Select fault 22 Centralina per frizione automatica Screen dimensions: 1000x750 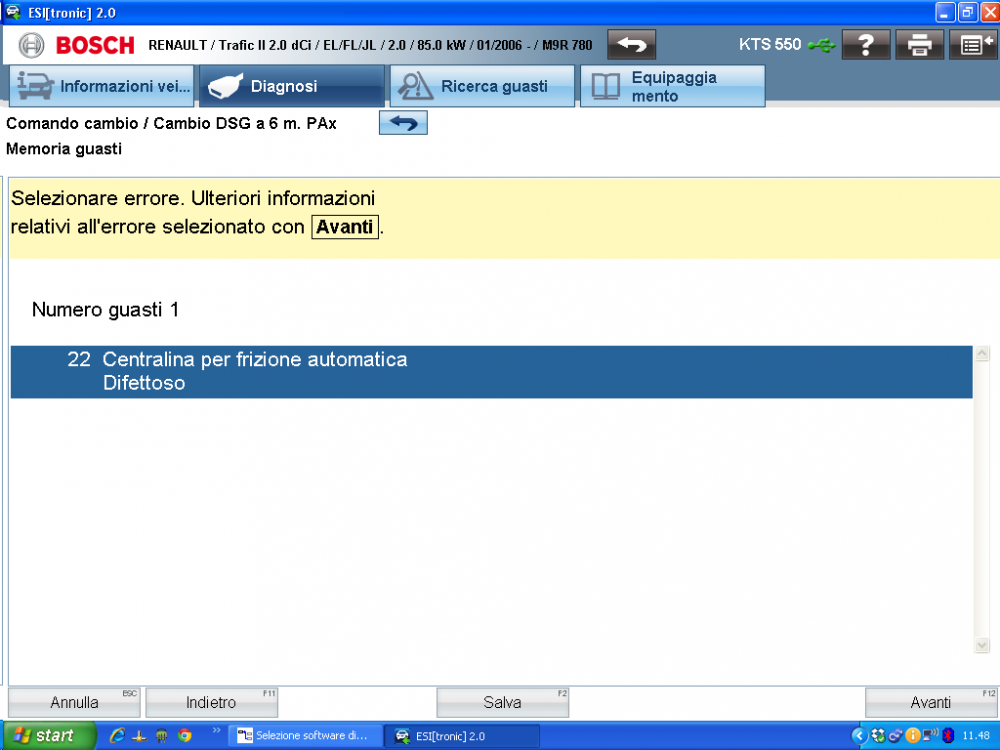click(400, 371)
